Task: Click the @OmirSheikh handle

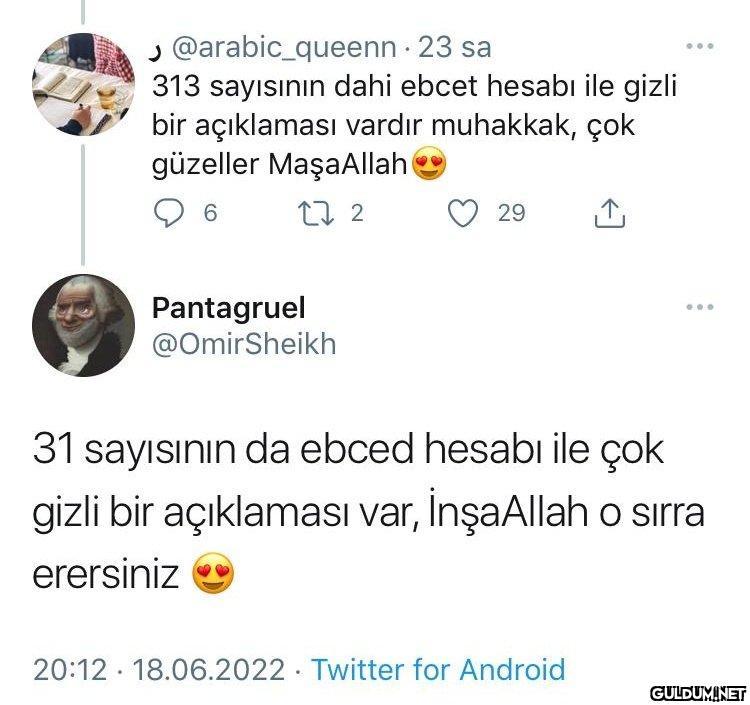Action: coord(244,344)
